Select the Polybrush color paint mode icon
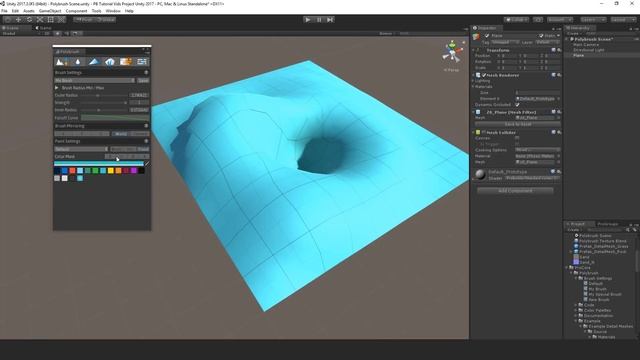The width and height of the screenshot is (640, 360). click(x=94, y=62)
